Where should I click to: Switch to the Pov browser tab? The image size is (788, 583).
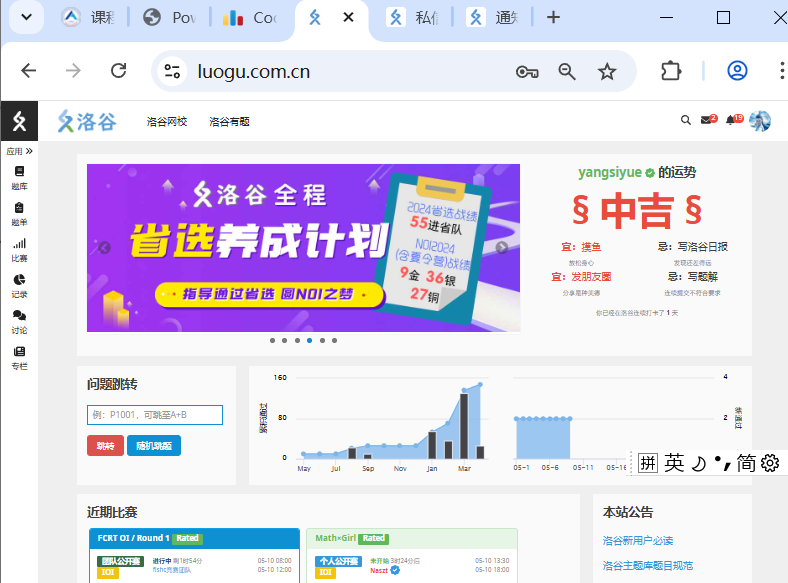pos(169,18)
